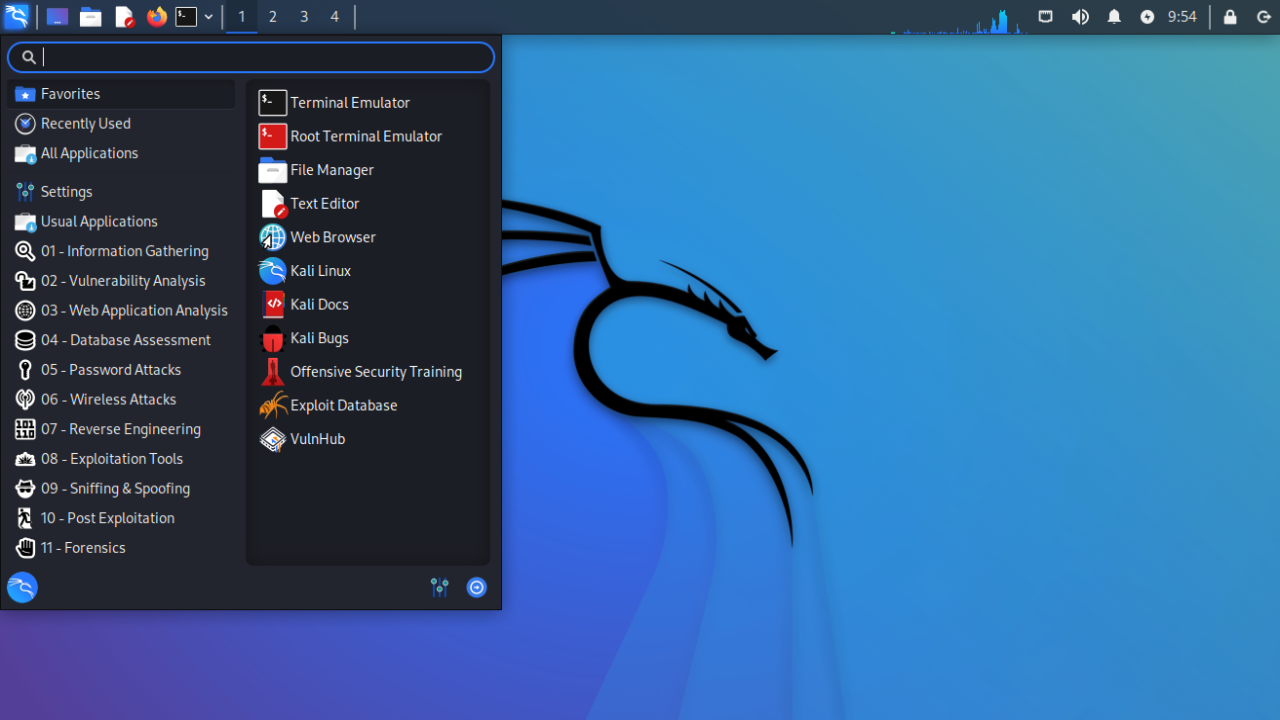The image size is (1280, 720).
Task: Switch to workspace 4
Action: [334, 16]
